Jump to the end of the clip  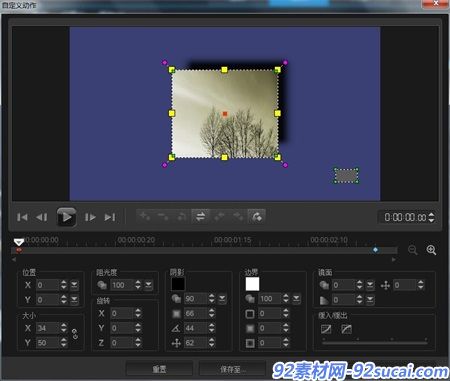(110, 217)
